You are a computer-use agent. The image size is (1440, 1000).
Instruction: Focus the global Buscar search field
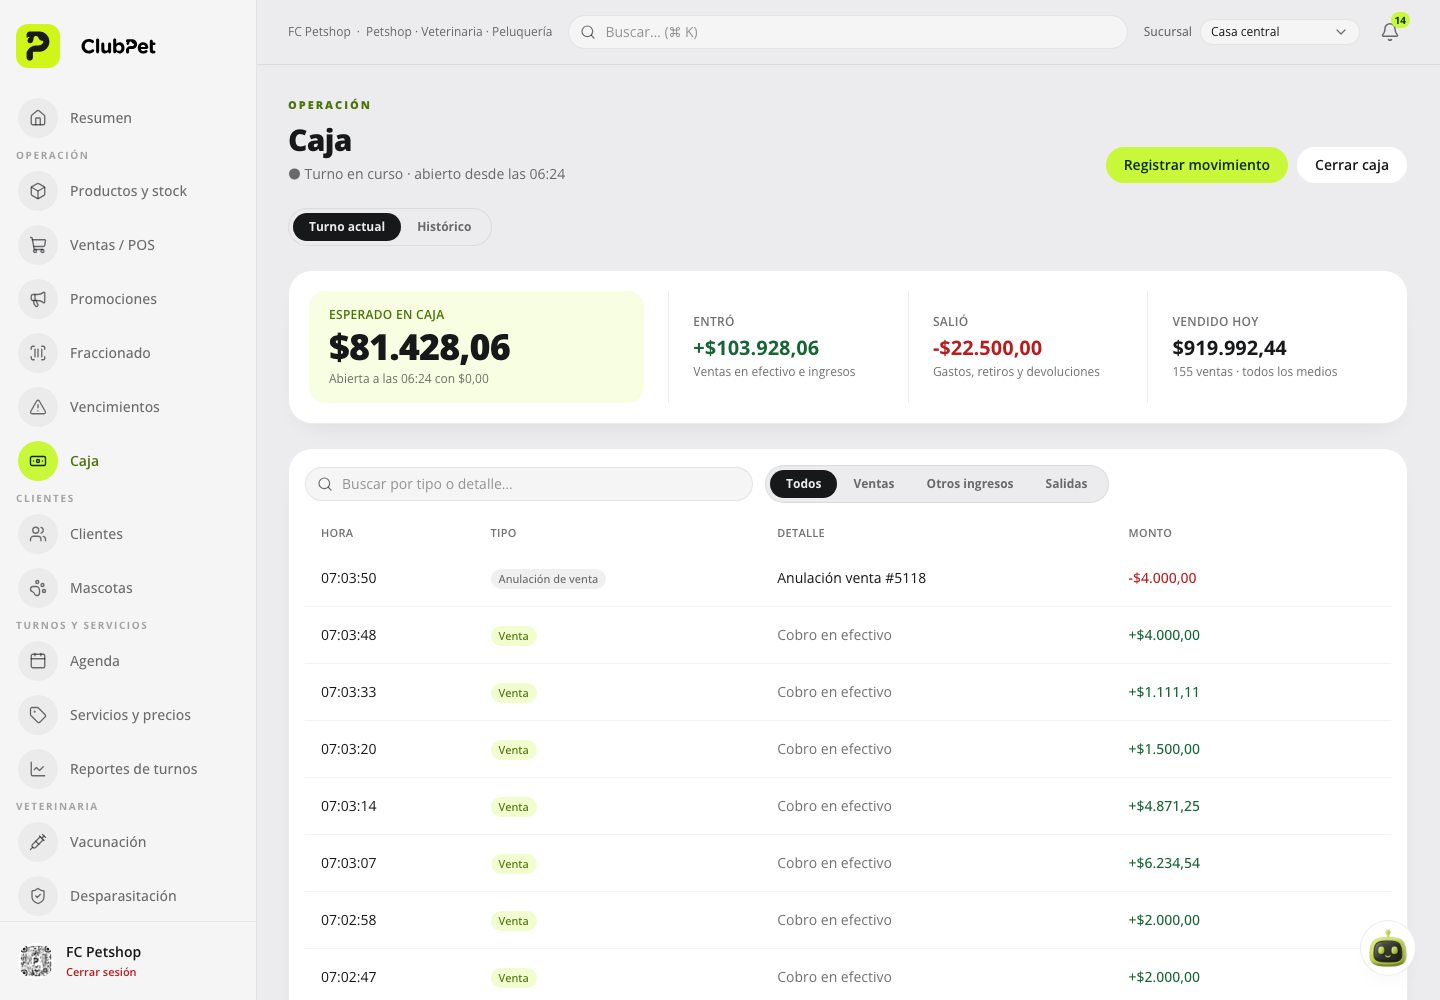[x=848, y=32]
